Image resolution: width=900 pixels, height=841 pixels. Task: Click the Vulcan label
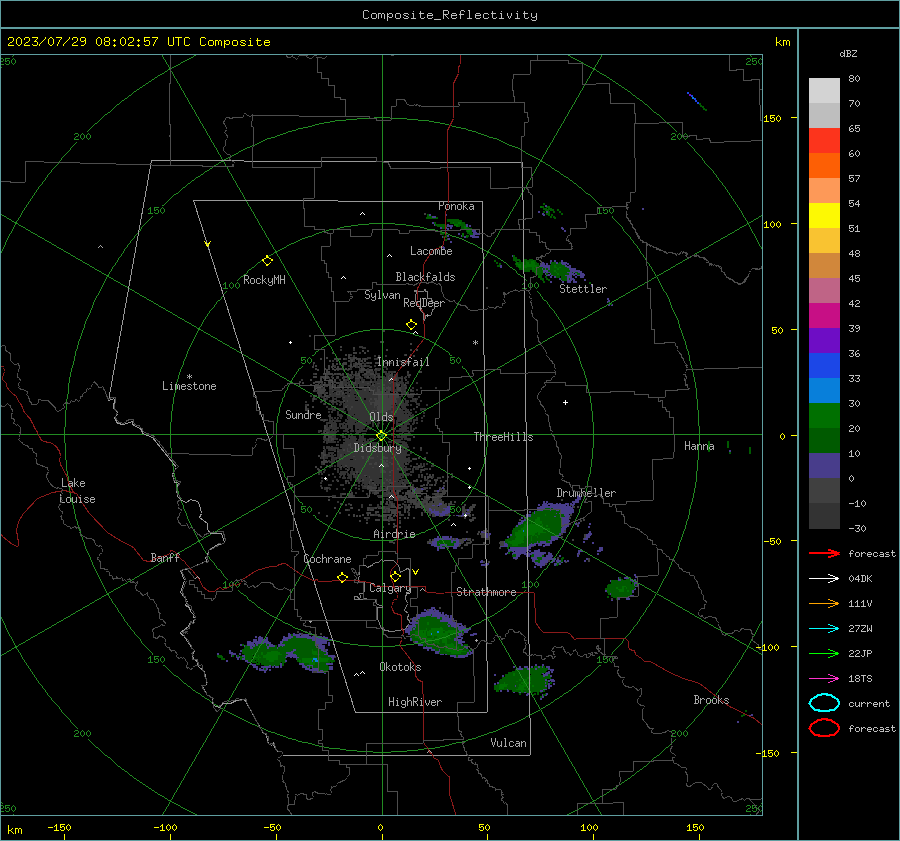(508, 743)
